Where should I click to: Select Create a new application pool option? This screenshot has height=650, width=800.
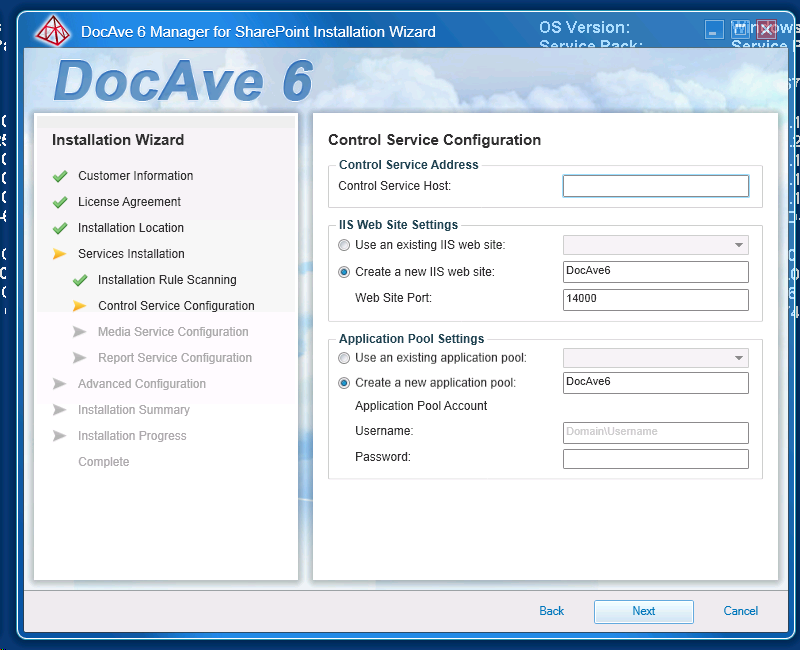pos(344,383)
